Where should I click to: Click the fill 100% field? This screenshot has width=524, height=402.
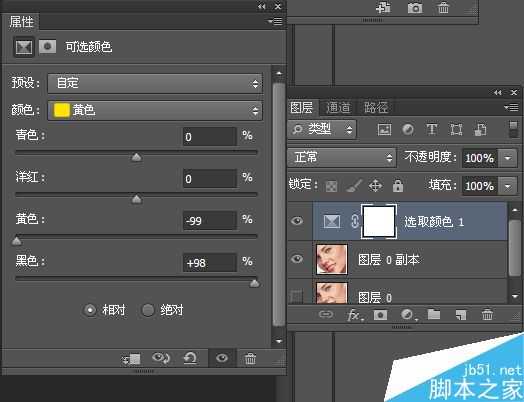coord(480,186)
